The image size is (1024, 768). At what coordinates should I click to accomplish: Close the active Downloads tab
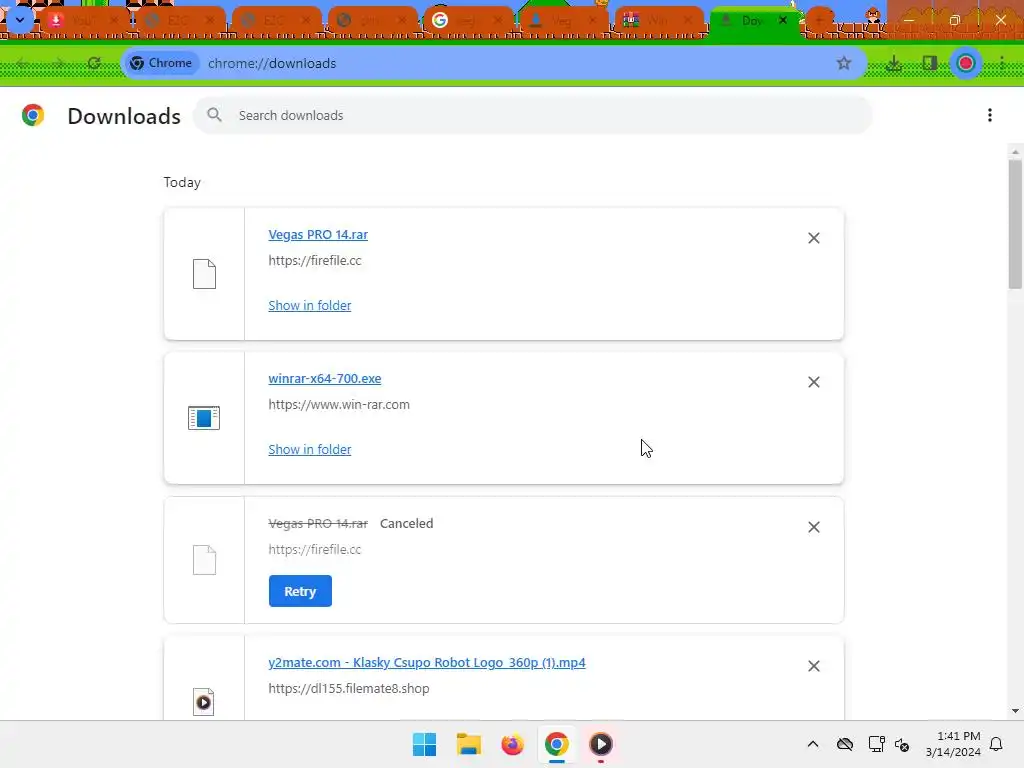pyautogui.click(x=782, y=20)
